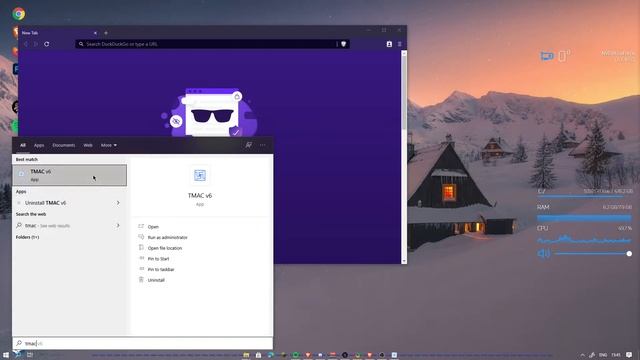
Task: Click the scroll down arrow in browser window
Action: tap(404, 261)
